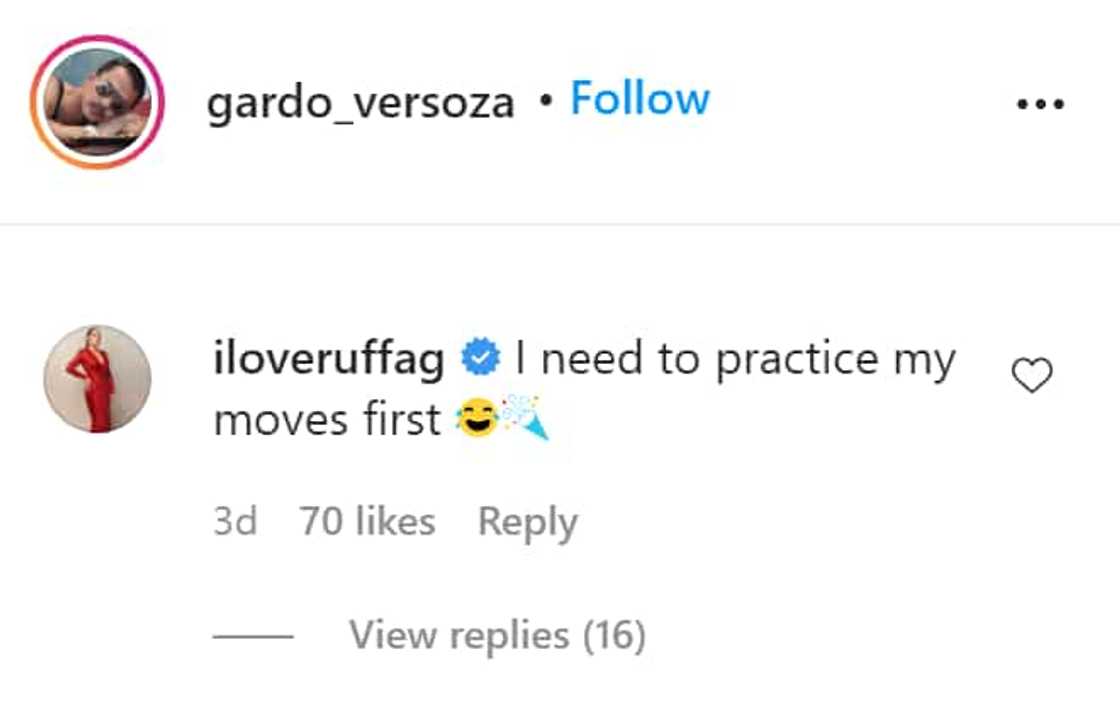1120x714 pixels.
Task: Open the three-dot more options menu
Action: [1040, 103]
